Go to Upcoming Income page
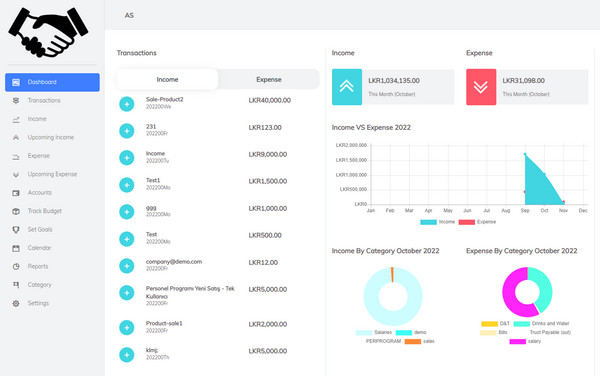The width and height of the screenshot is (600, 376). tap(51, 137)
